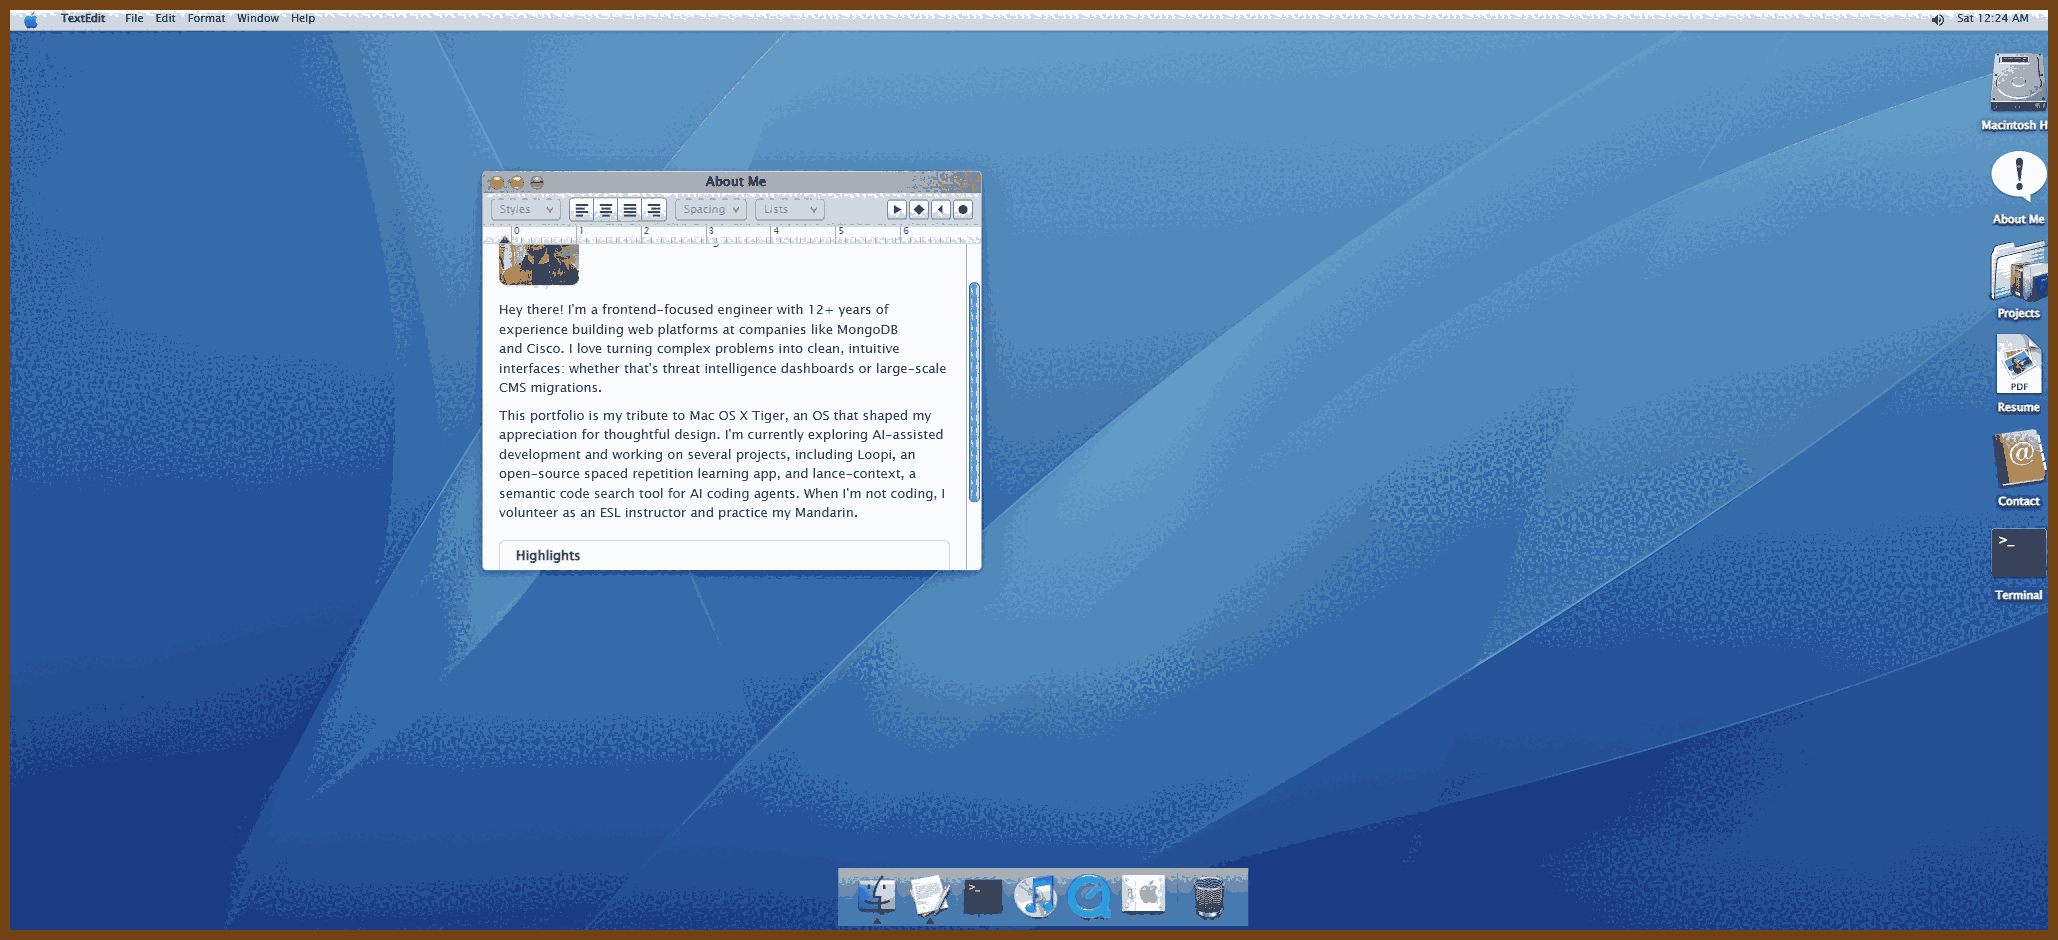Center-align the document text
This screenshot has height=940, width=2058.
point(605,210)
